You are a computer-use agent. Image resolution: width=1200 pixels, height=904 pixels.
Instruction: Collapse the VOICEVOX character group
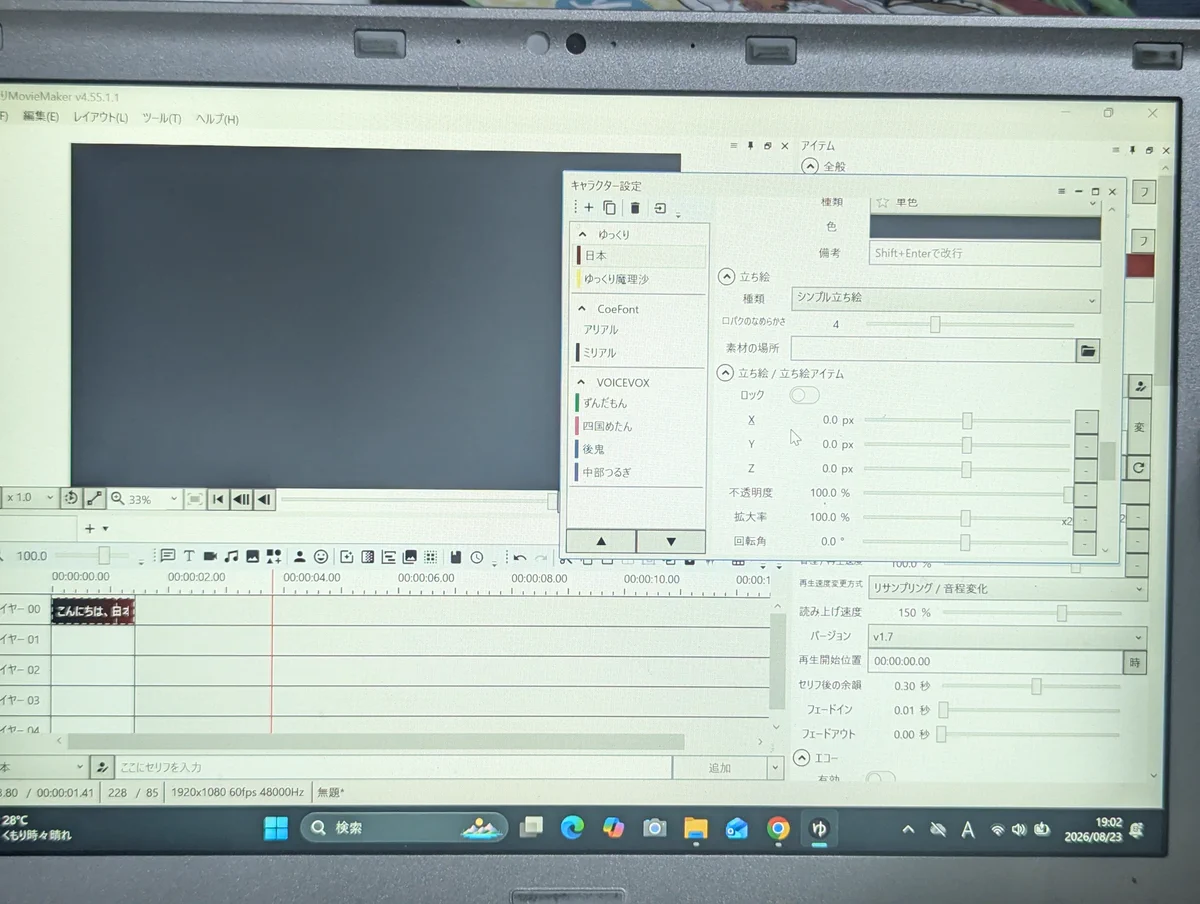pyautogui.click(x=583, y=382)
